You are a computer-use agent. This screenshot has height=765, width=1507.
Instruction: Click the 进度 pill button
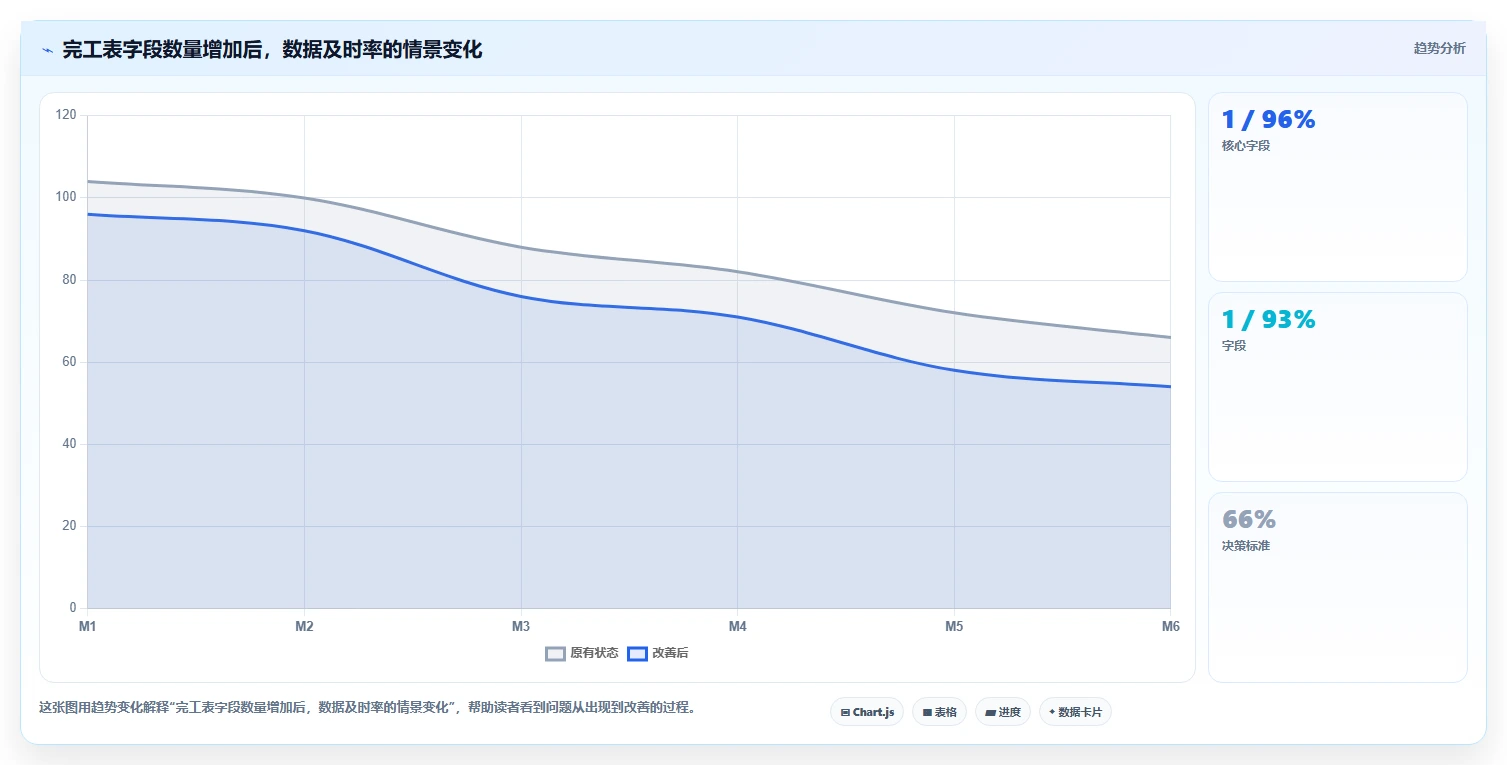[1002, 712]
